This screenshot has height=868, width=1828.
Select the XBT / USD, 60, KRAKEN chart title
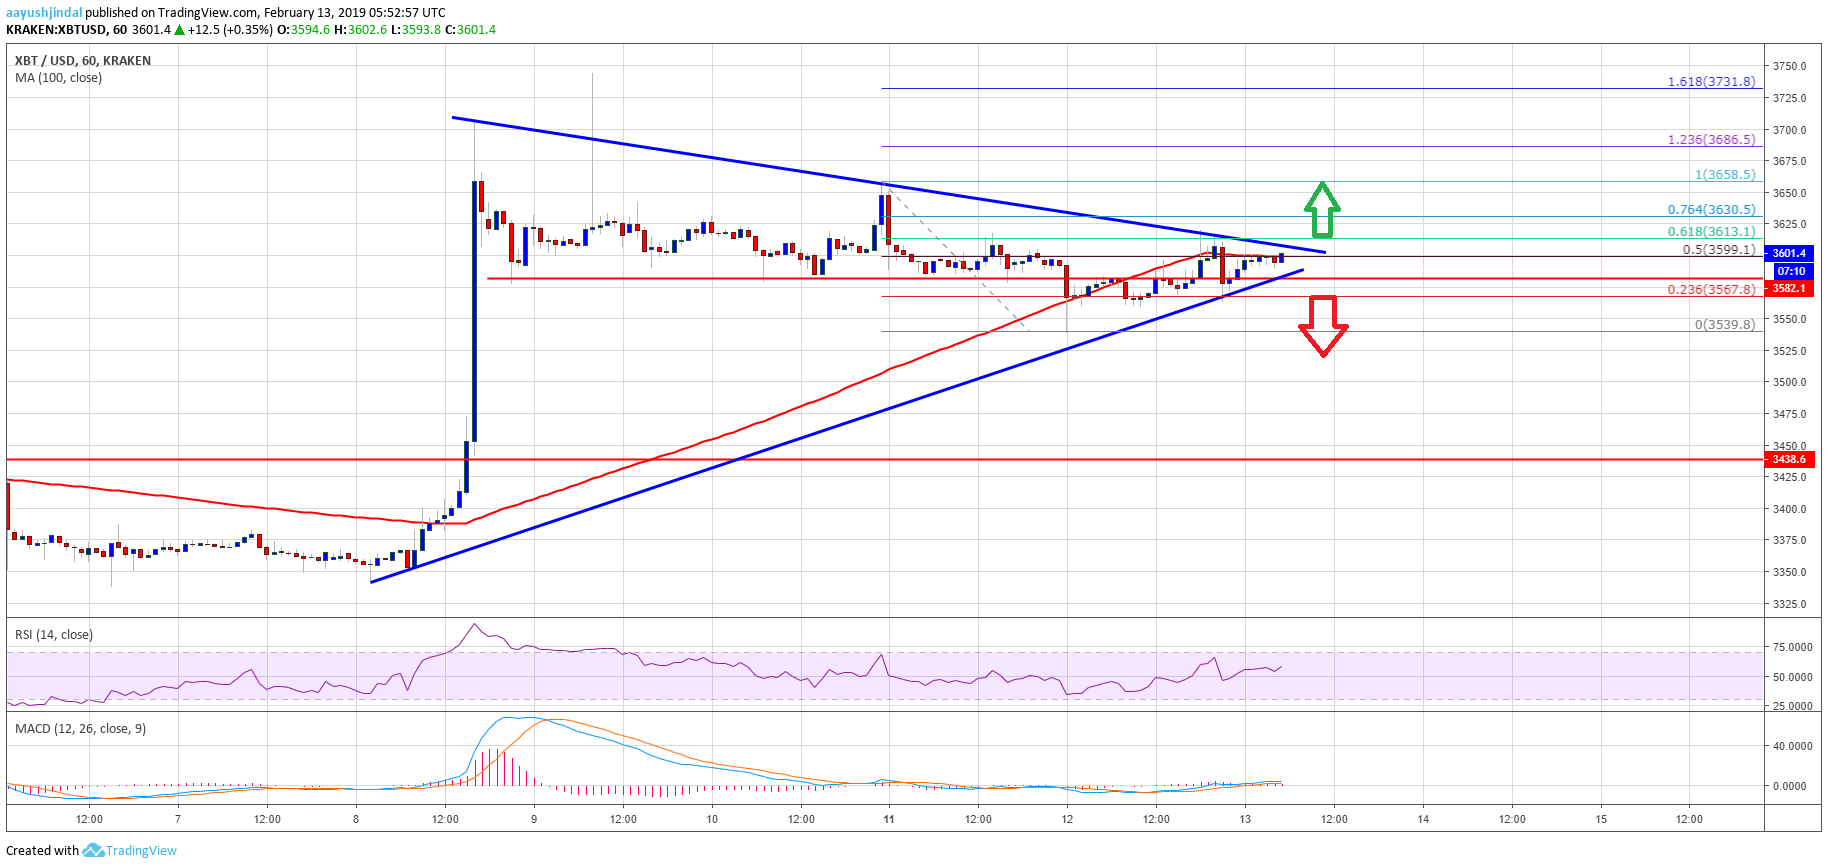pyautogui.click(x=83, y=61)
